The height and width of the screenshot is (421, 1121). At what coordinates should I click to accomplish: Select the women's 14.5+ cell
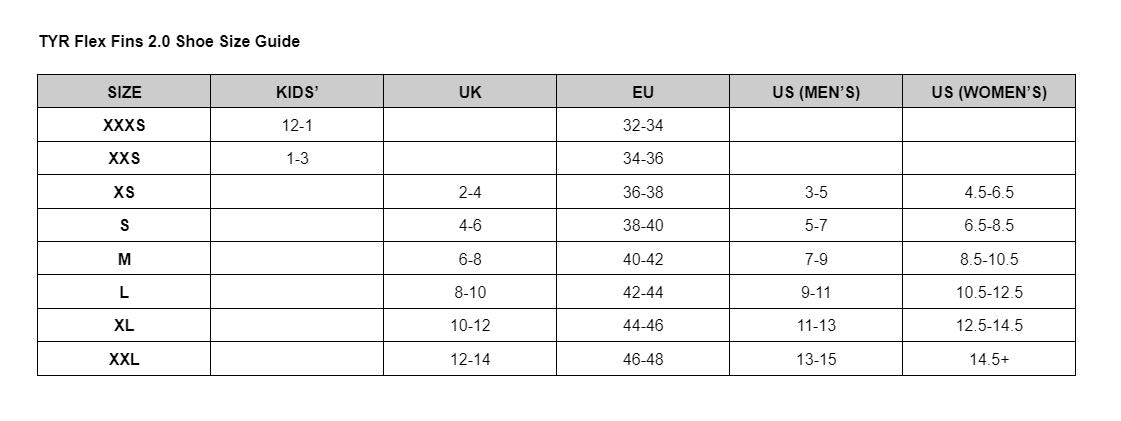(989, 359)
